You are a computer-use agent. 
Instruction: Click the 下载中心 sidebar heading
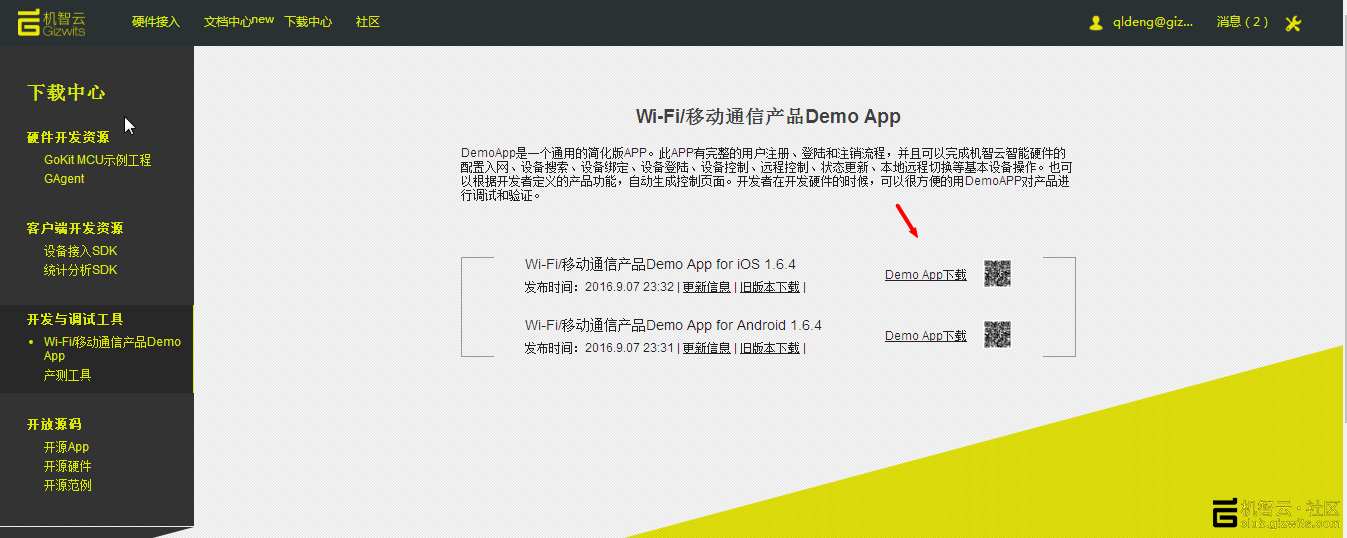click(x=66, y=93)
